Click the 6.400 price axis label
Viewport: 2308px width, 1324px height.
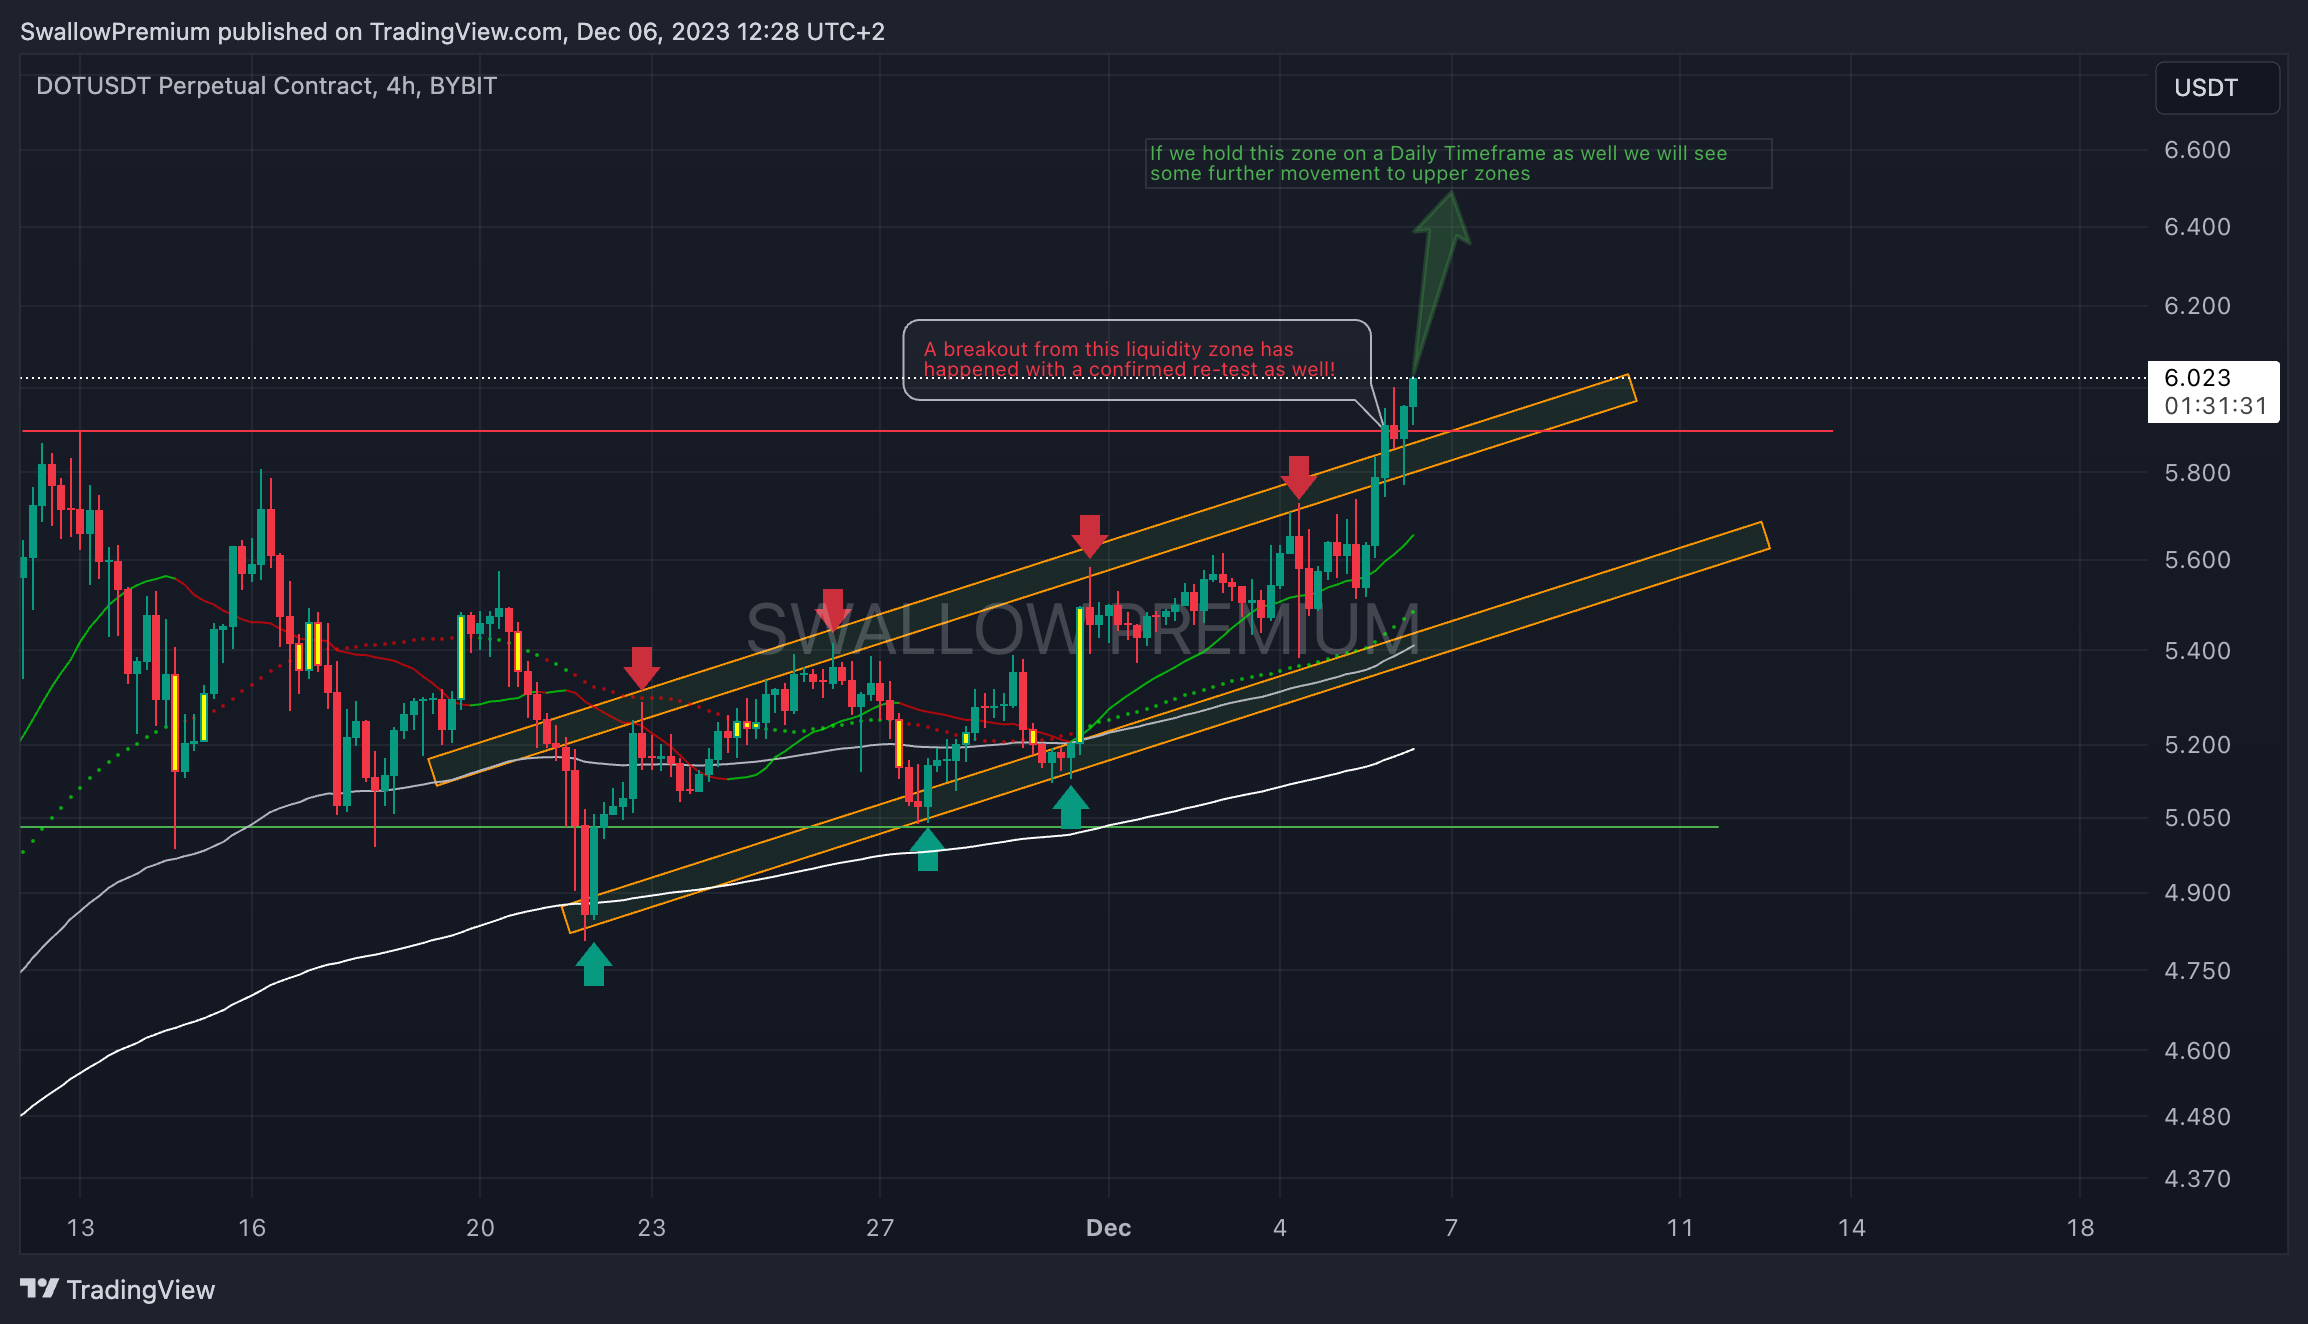2197,227
